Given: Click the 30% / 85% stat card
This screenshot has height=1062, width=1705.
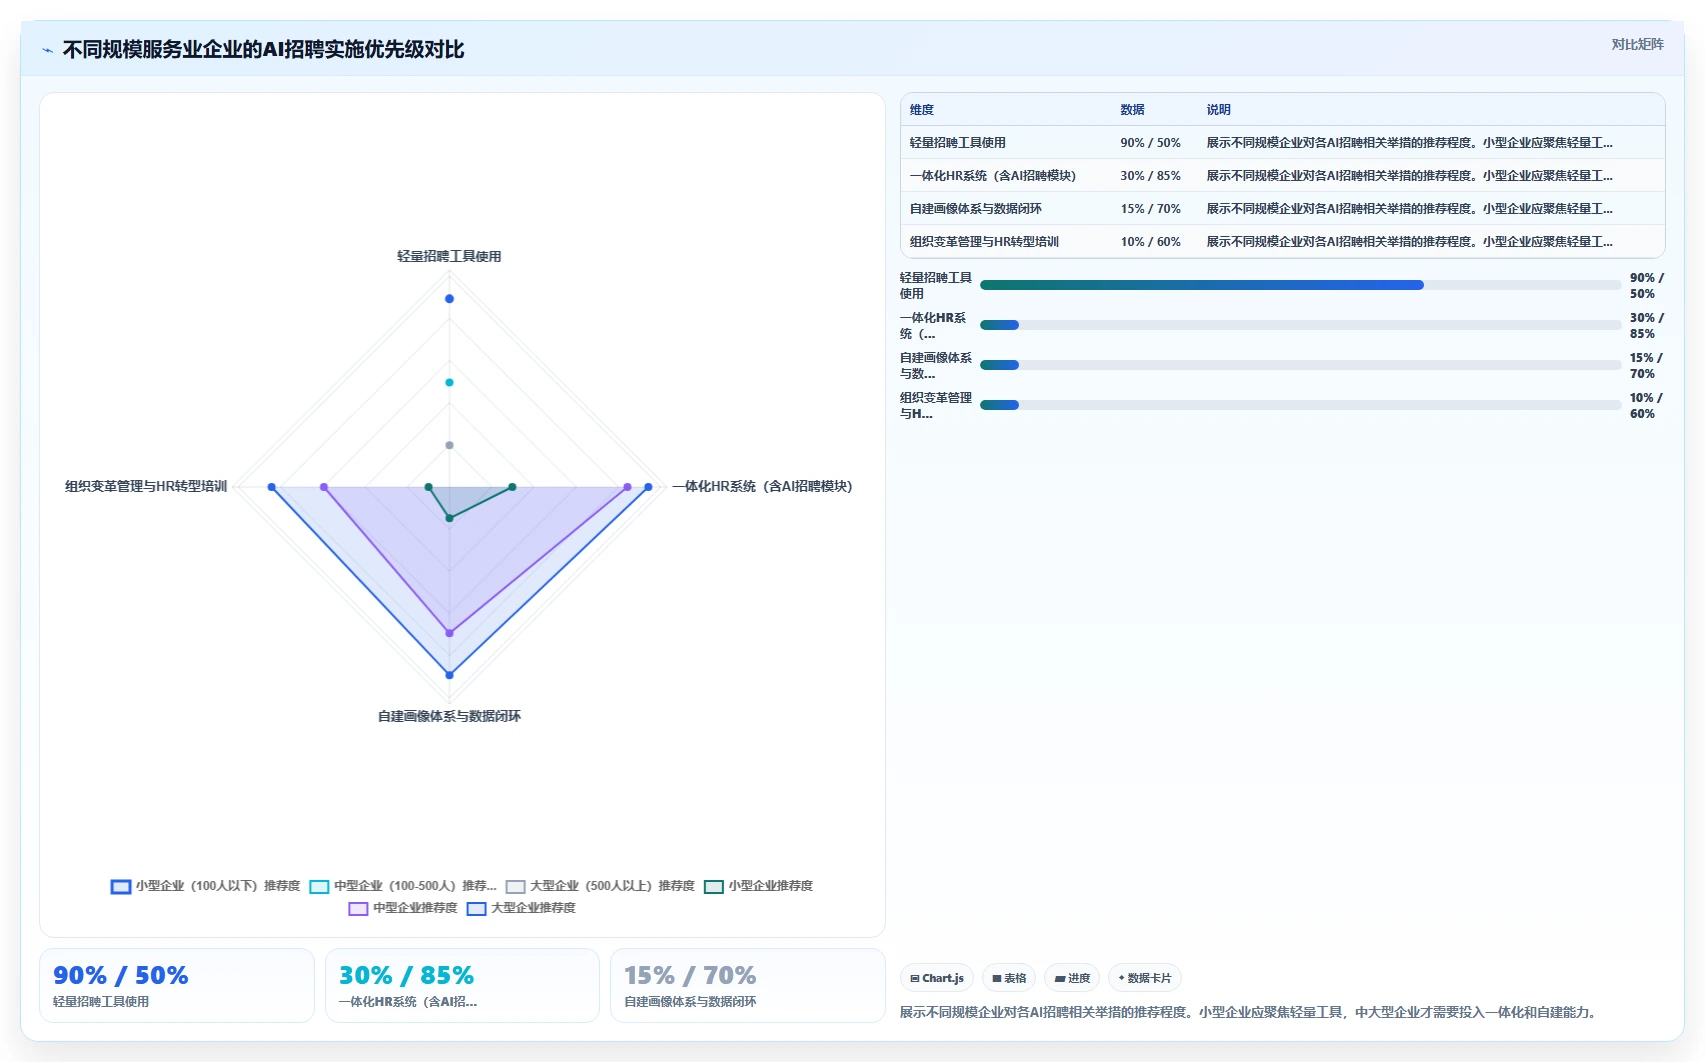Looking at the screenshot, I should [x=462, y=986].
